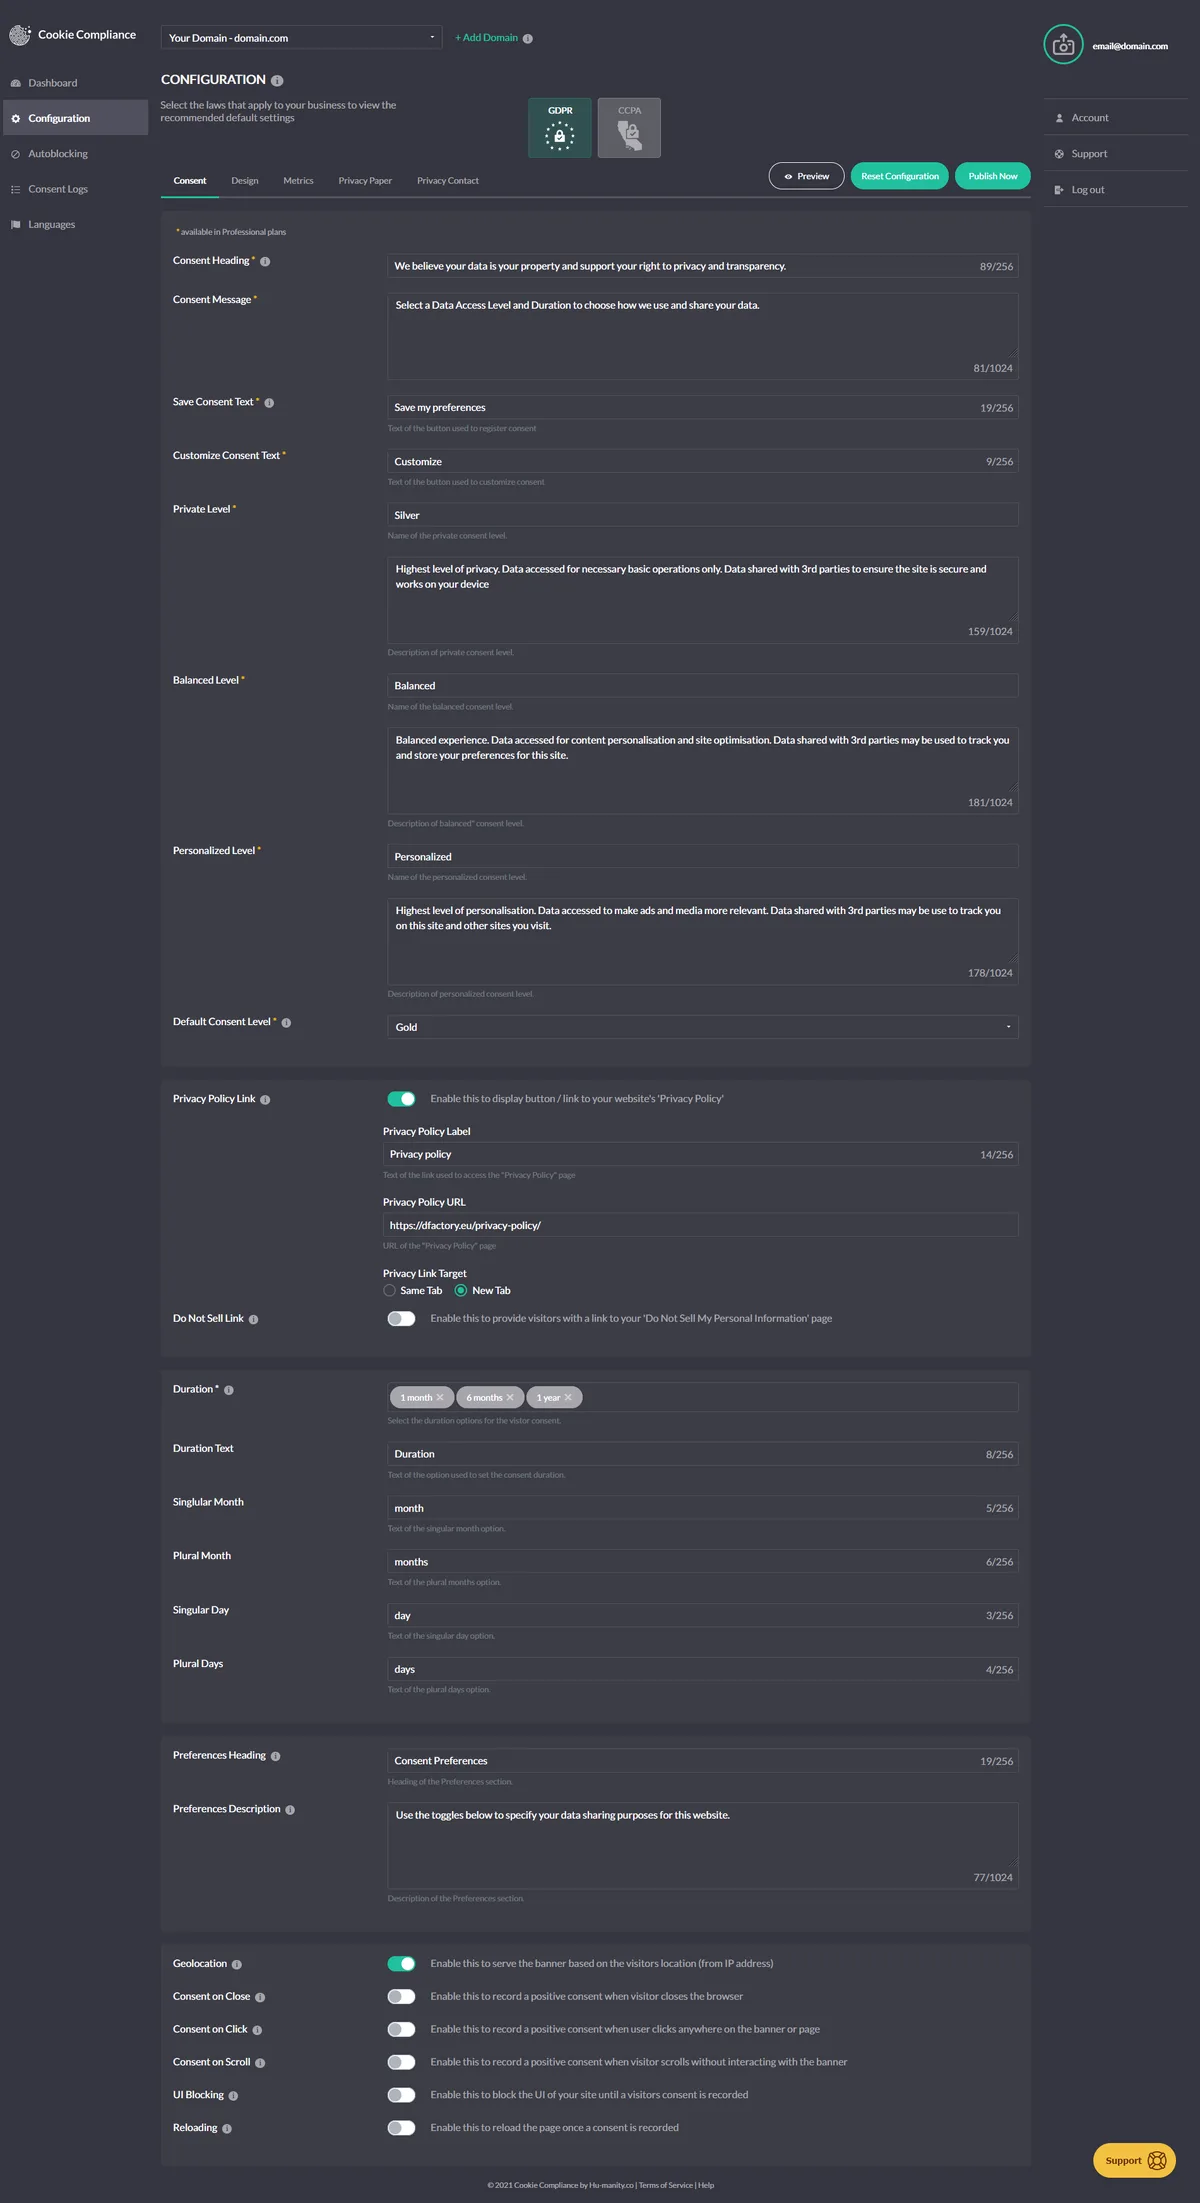The image size is (1200, 2203).
Task: Click info icon next to Consent on Click
Action: point(257,2031)
